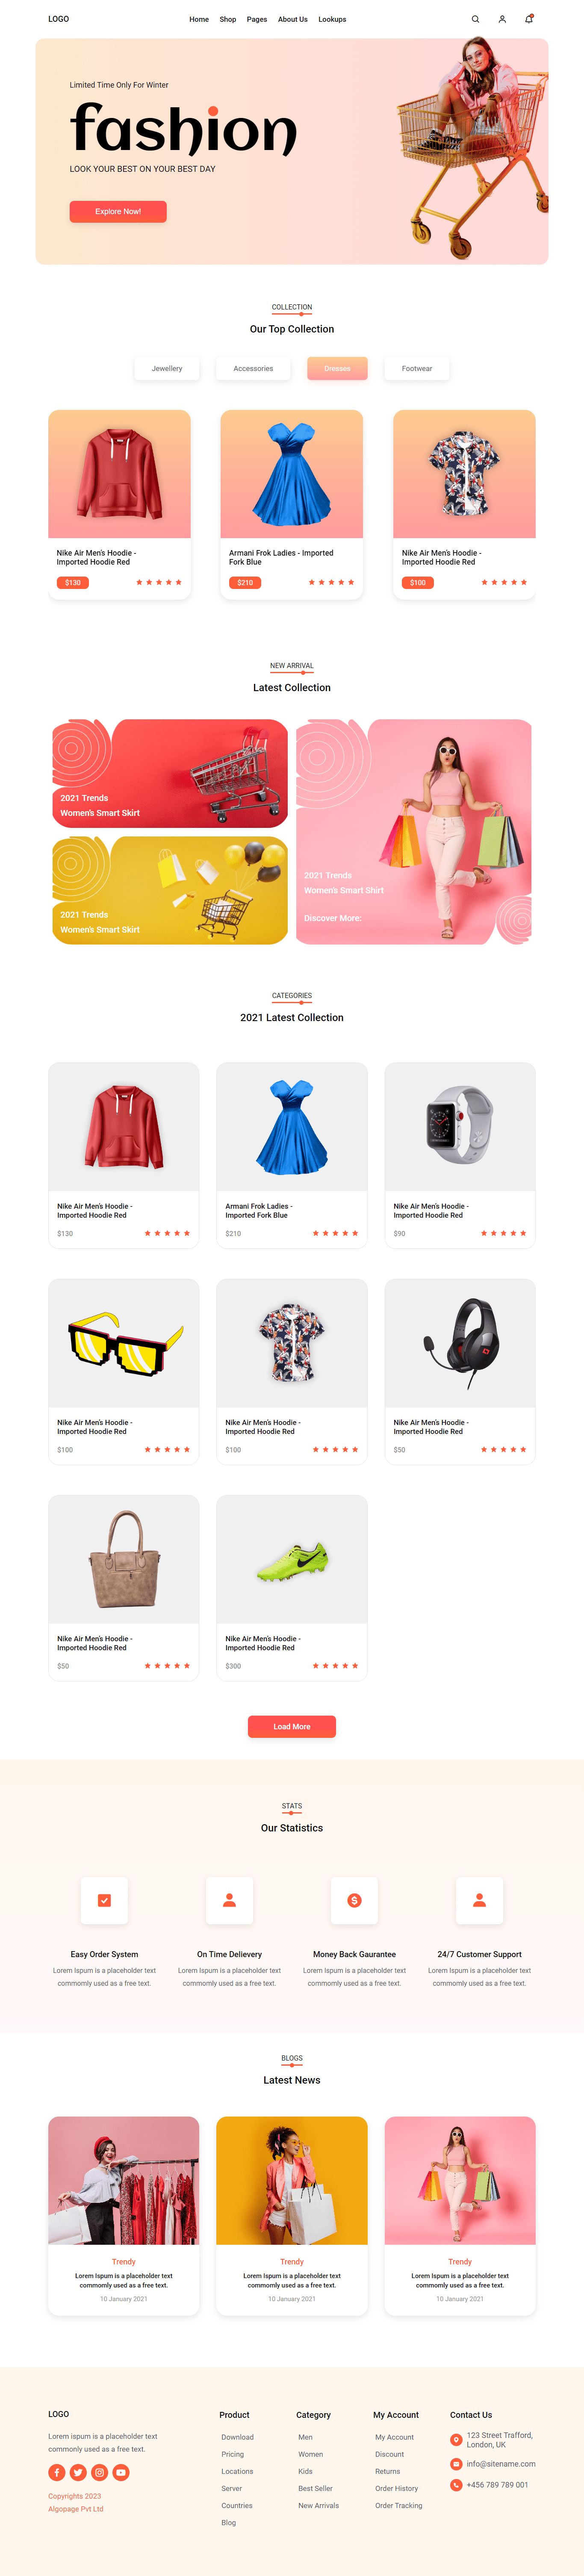Open the Twitter social icon
584x2576 pixels.
click(x=78, y=2472)
